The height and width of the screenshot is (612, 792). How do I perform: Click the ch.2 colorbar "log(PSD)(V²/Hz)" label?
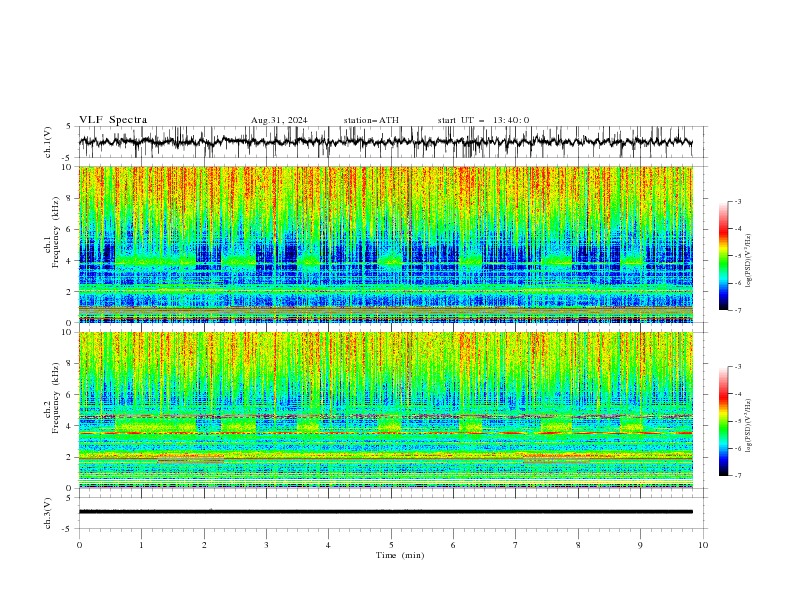[748, 426]
